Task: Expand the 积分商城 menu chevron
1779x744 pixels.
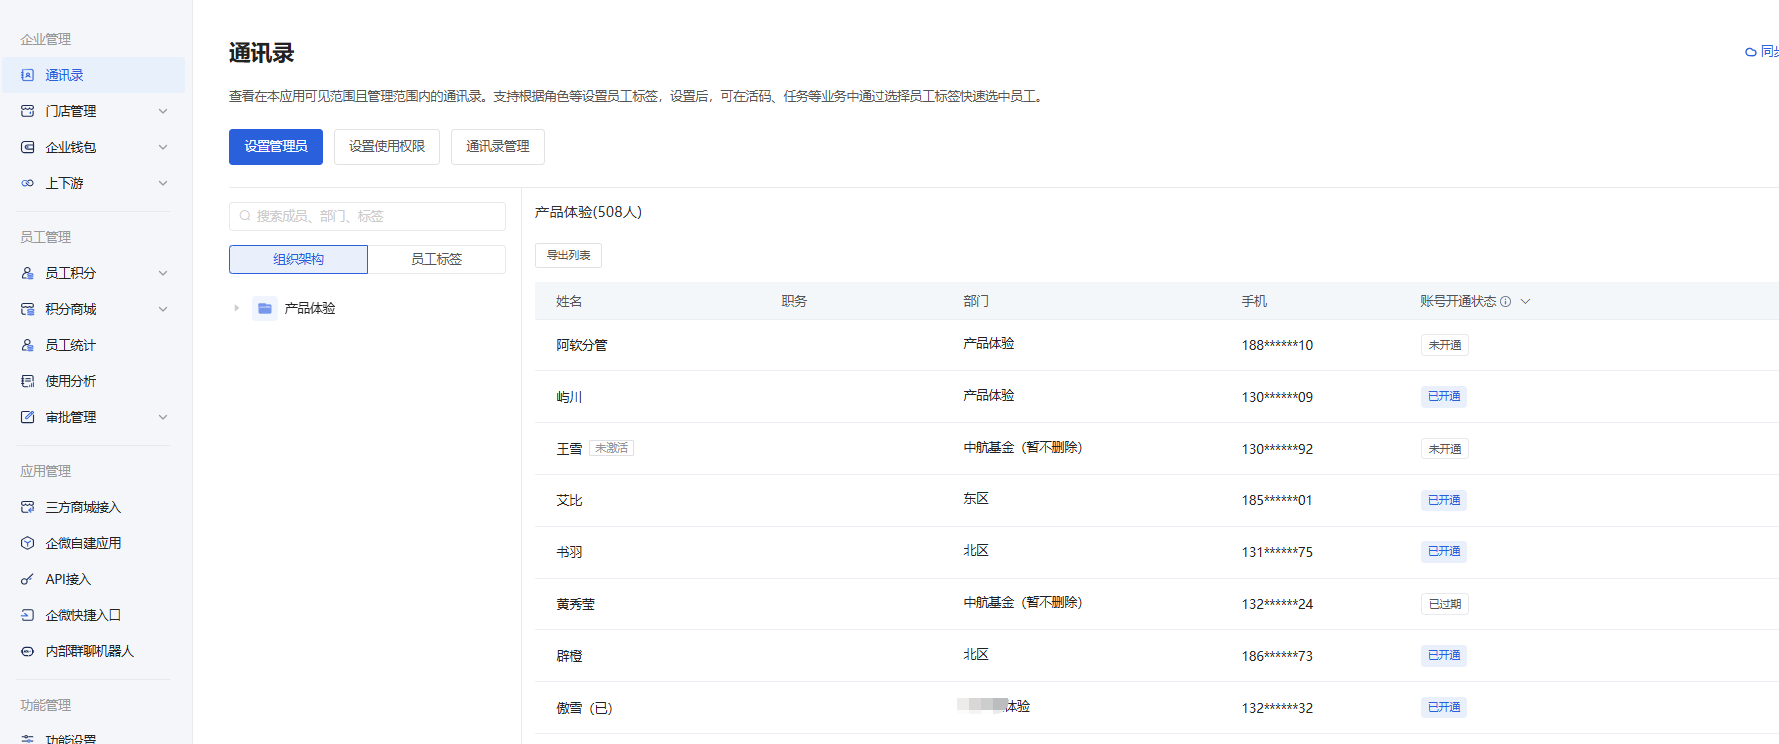Action: [x=163, y=309]
